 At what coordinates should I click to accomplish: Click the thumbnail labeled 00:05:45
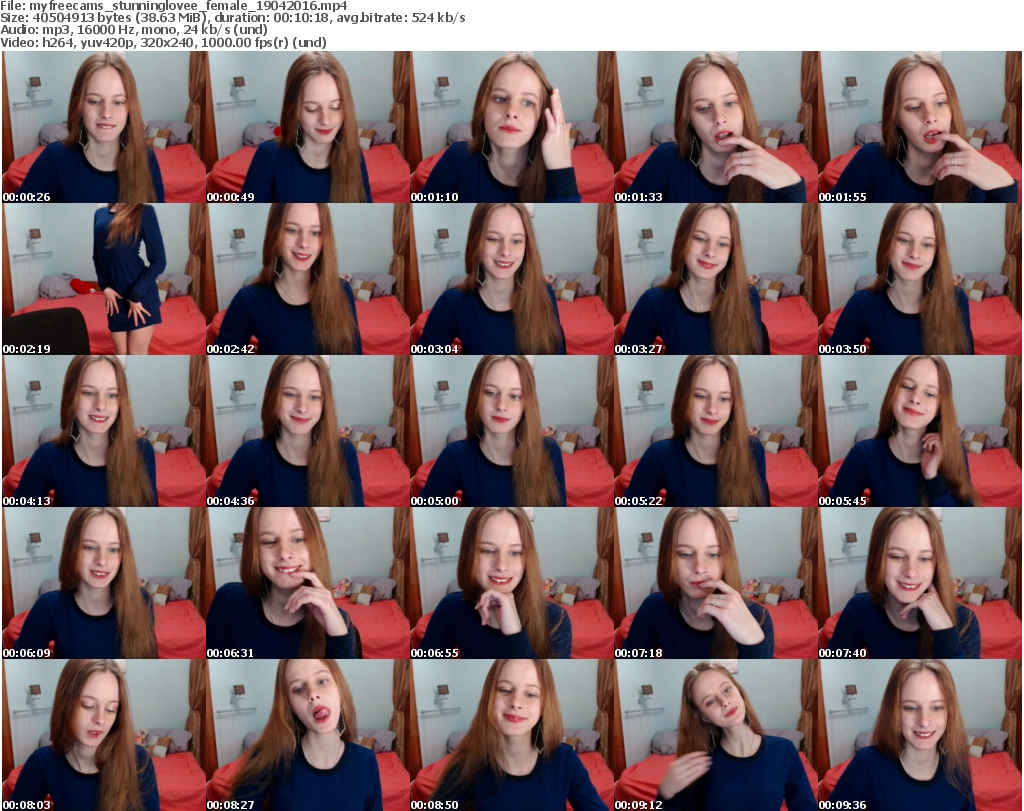920,432
